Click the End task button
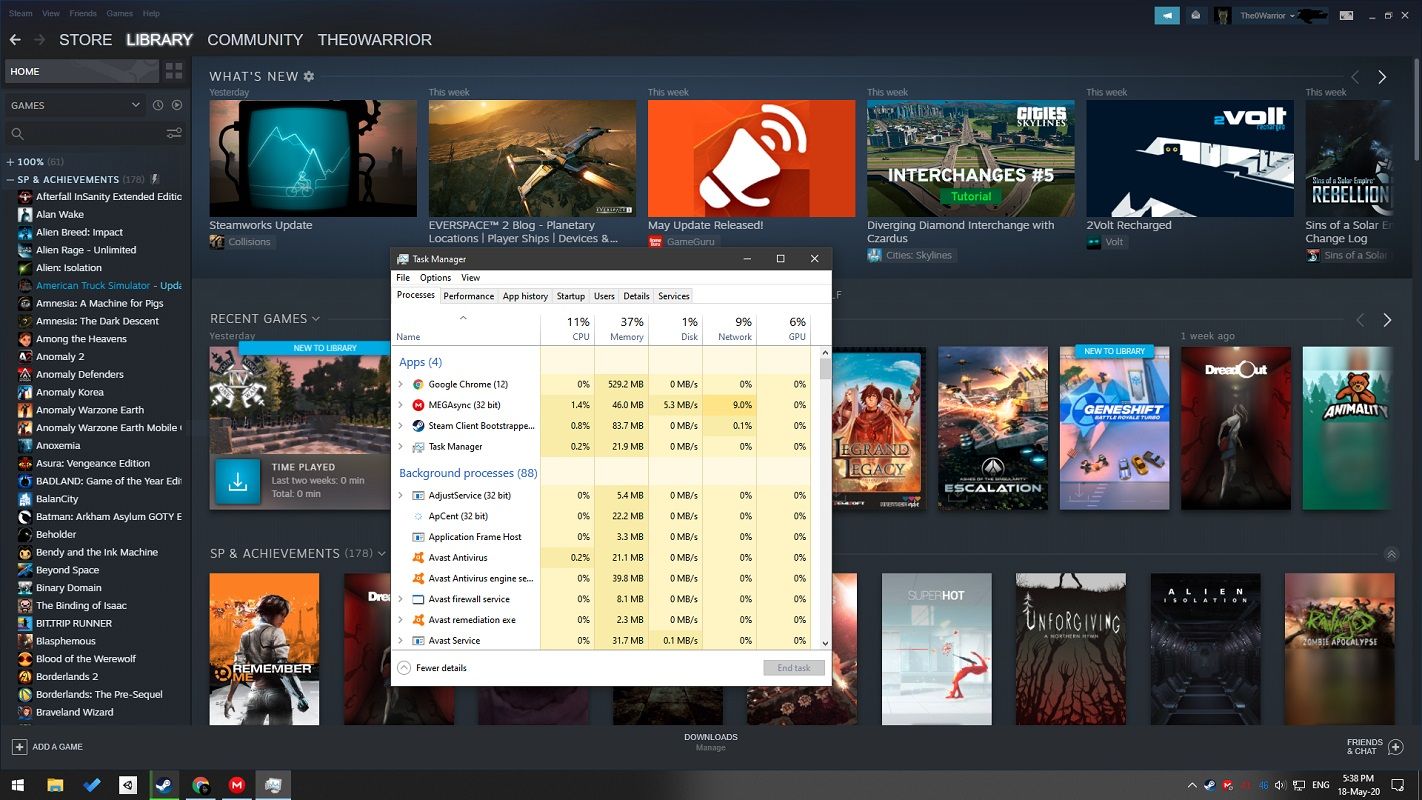Image resolution: width=1422 pixels, height=800 pixels. (x=794, y=668)
